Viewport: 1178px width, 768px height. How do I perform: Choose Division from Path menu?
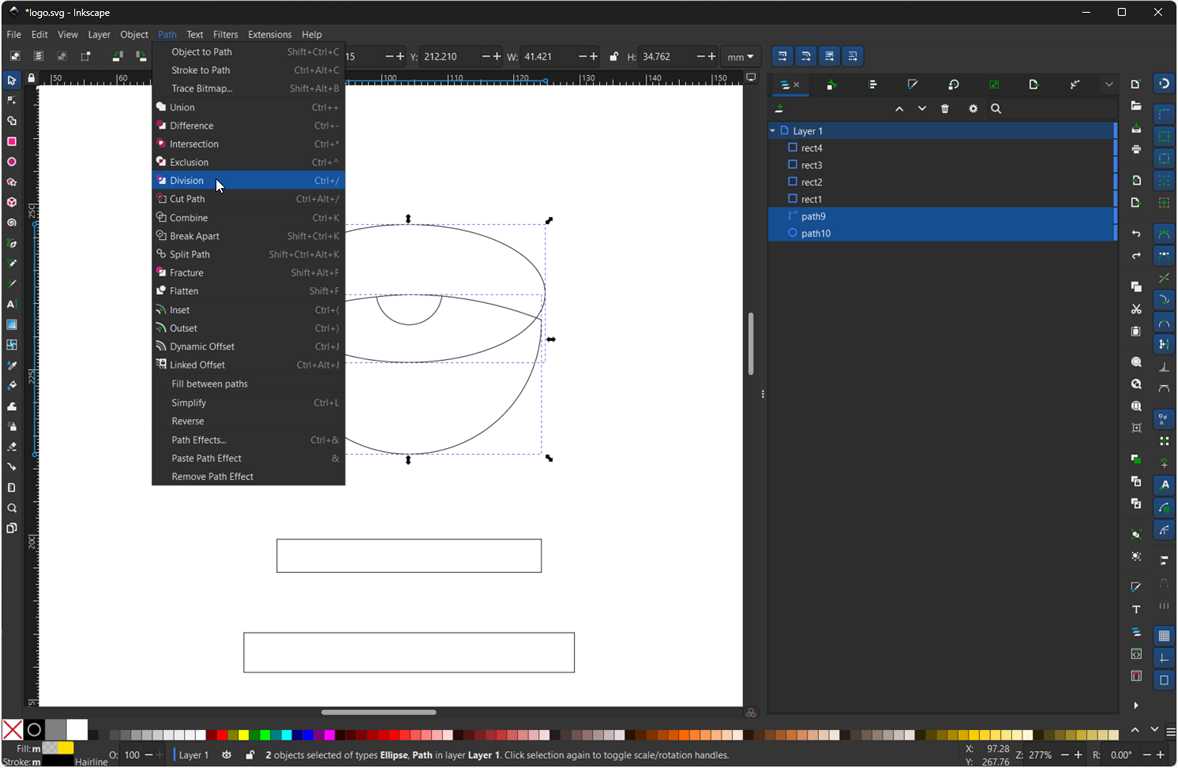coord(248,180)
